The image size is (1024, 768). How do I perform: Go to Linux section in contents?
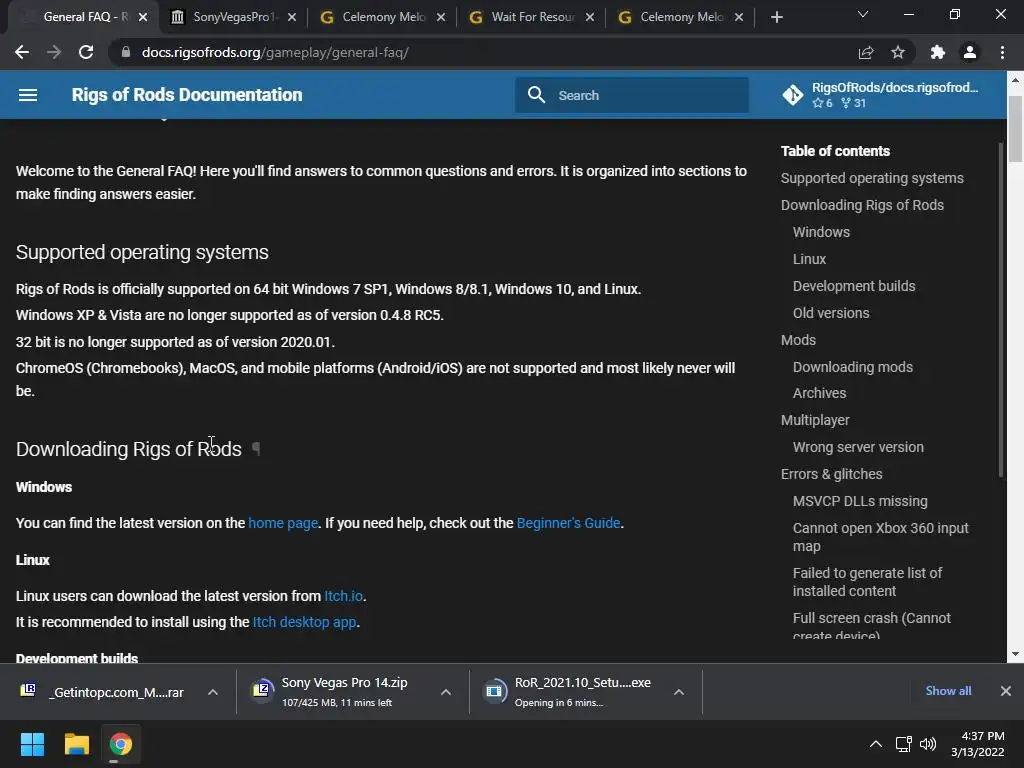(809, 259)
